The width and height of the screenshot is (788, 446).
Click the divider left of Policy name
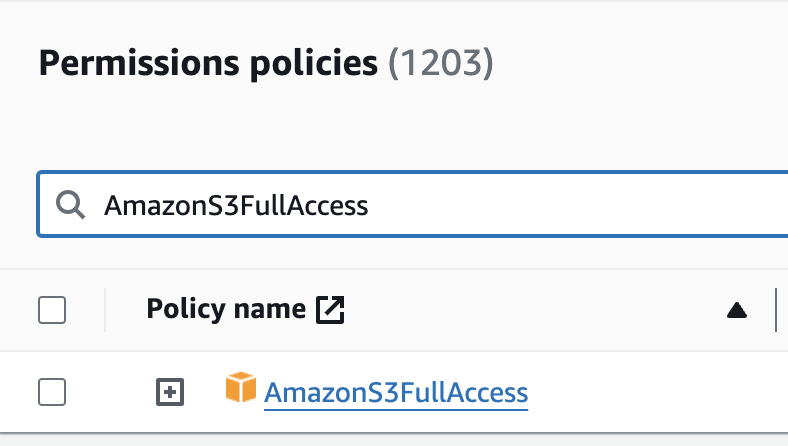tap(105, 310)
